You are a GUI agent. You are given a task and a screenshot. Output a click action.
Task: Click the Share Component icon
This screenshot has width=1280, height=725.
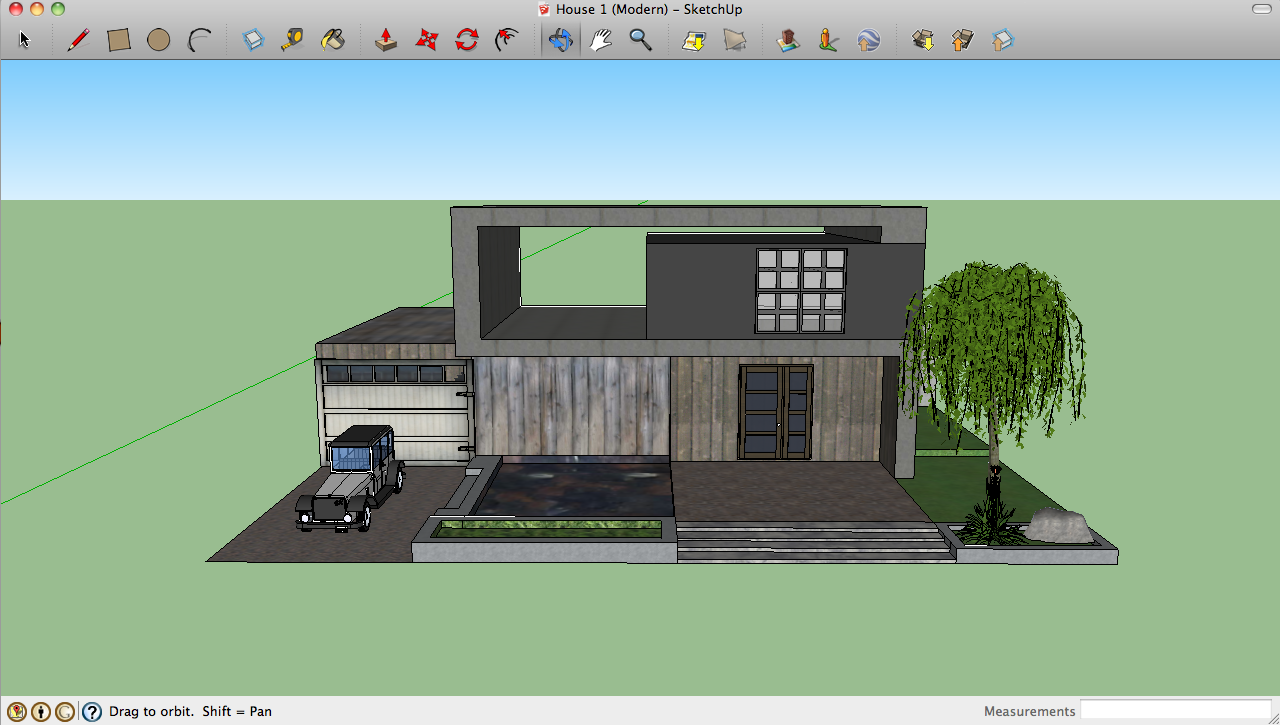point(1002,40)
